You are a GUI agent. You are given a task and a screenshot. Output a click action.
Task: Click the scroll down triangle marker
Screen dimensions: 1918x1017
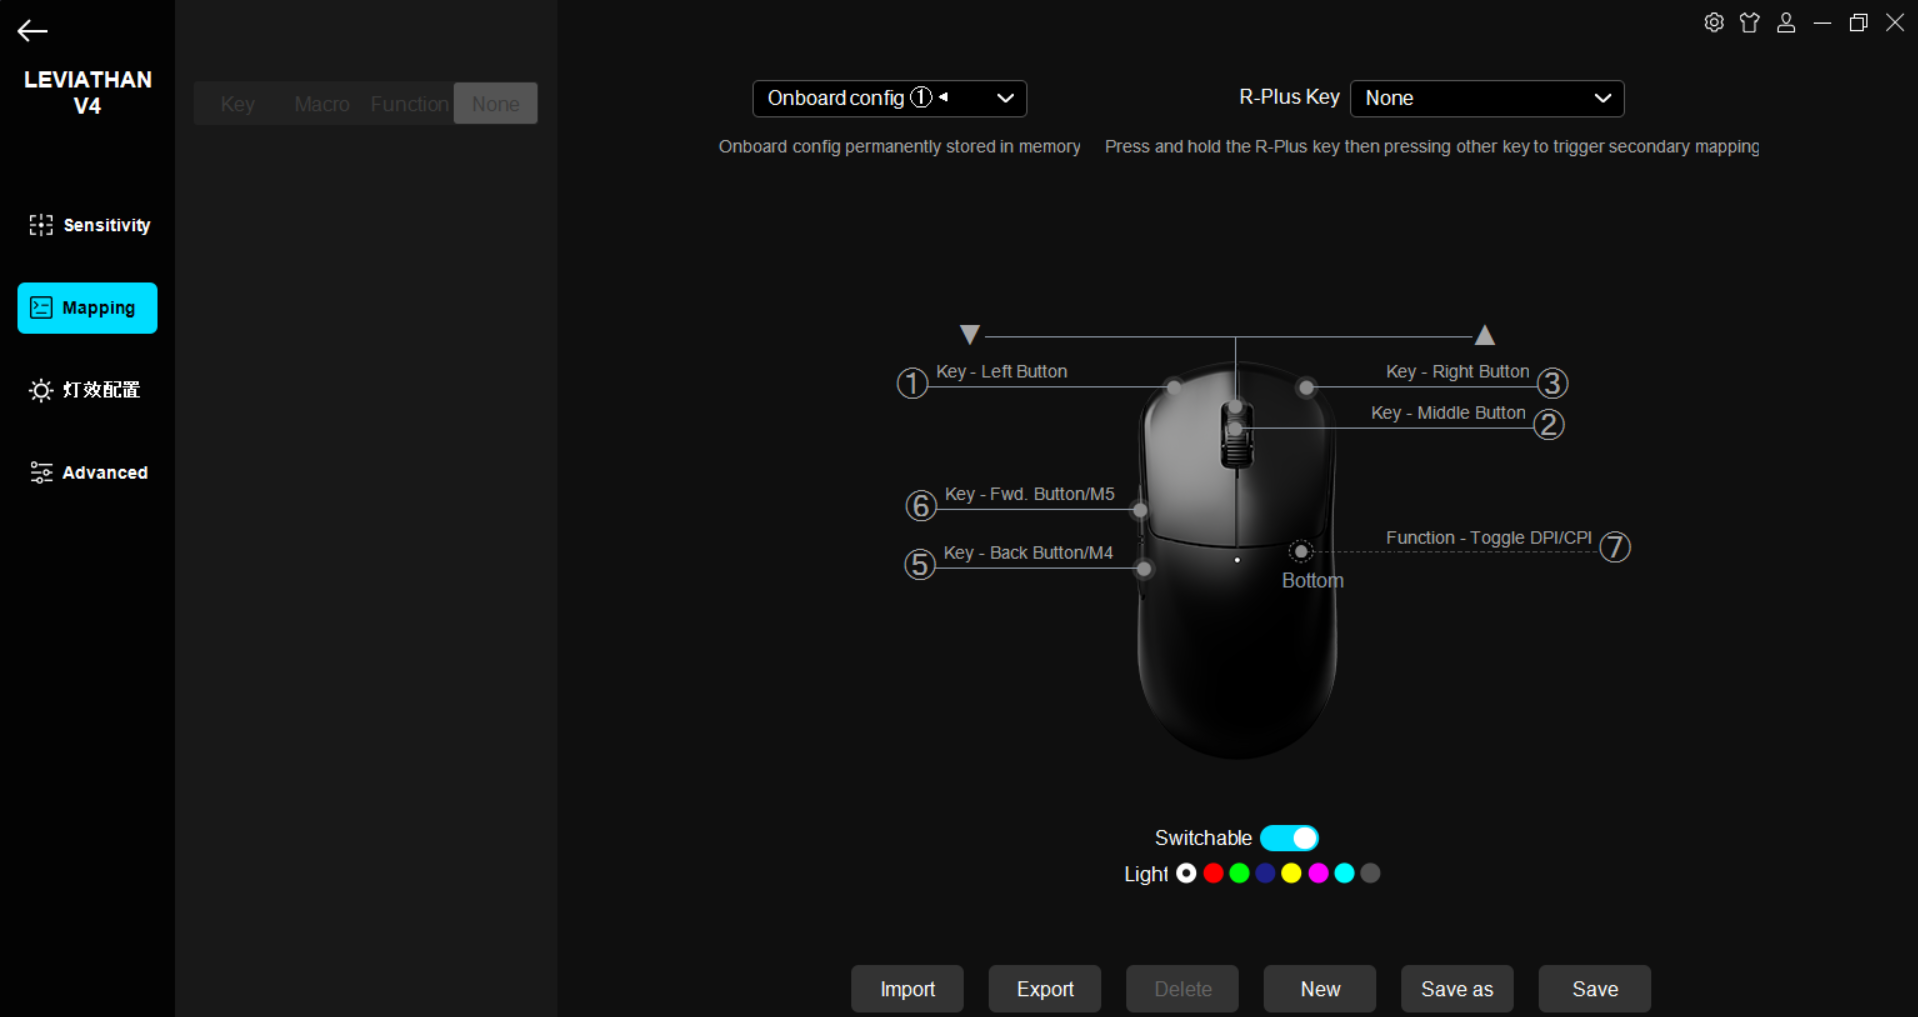click(x=969, y=334)
